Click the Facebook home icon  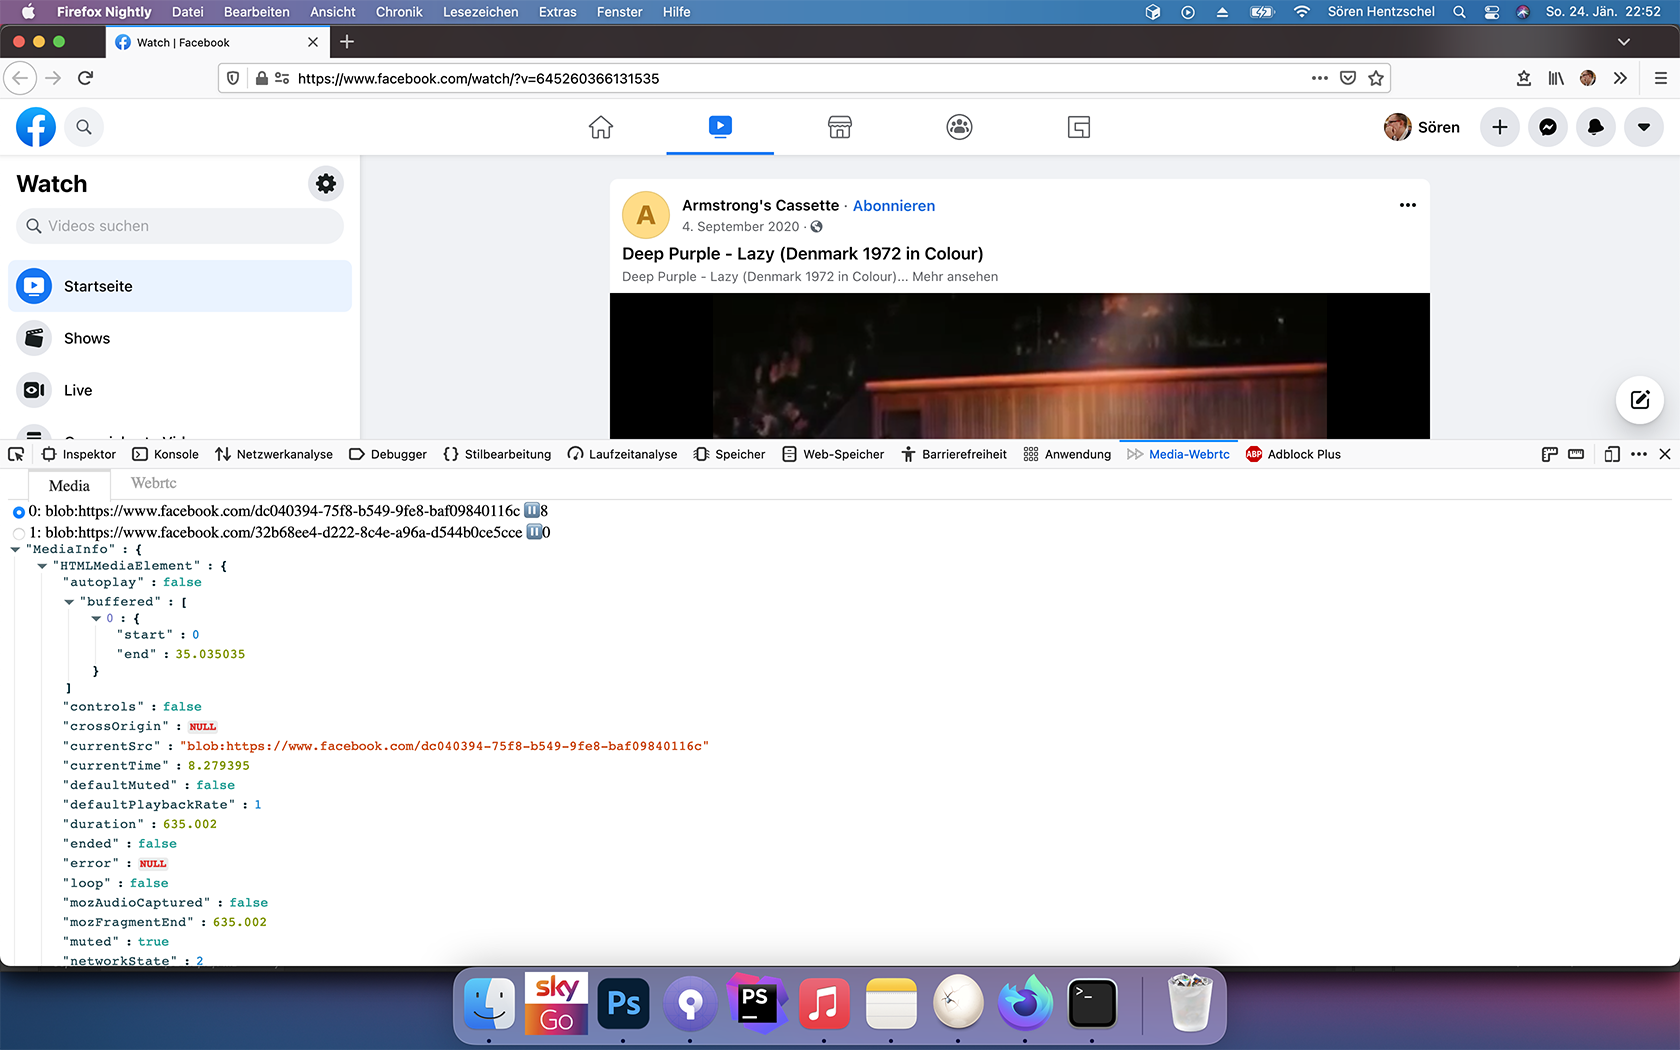pyautogui.click(x=600, y=127)
